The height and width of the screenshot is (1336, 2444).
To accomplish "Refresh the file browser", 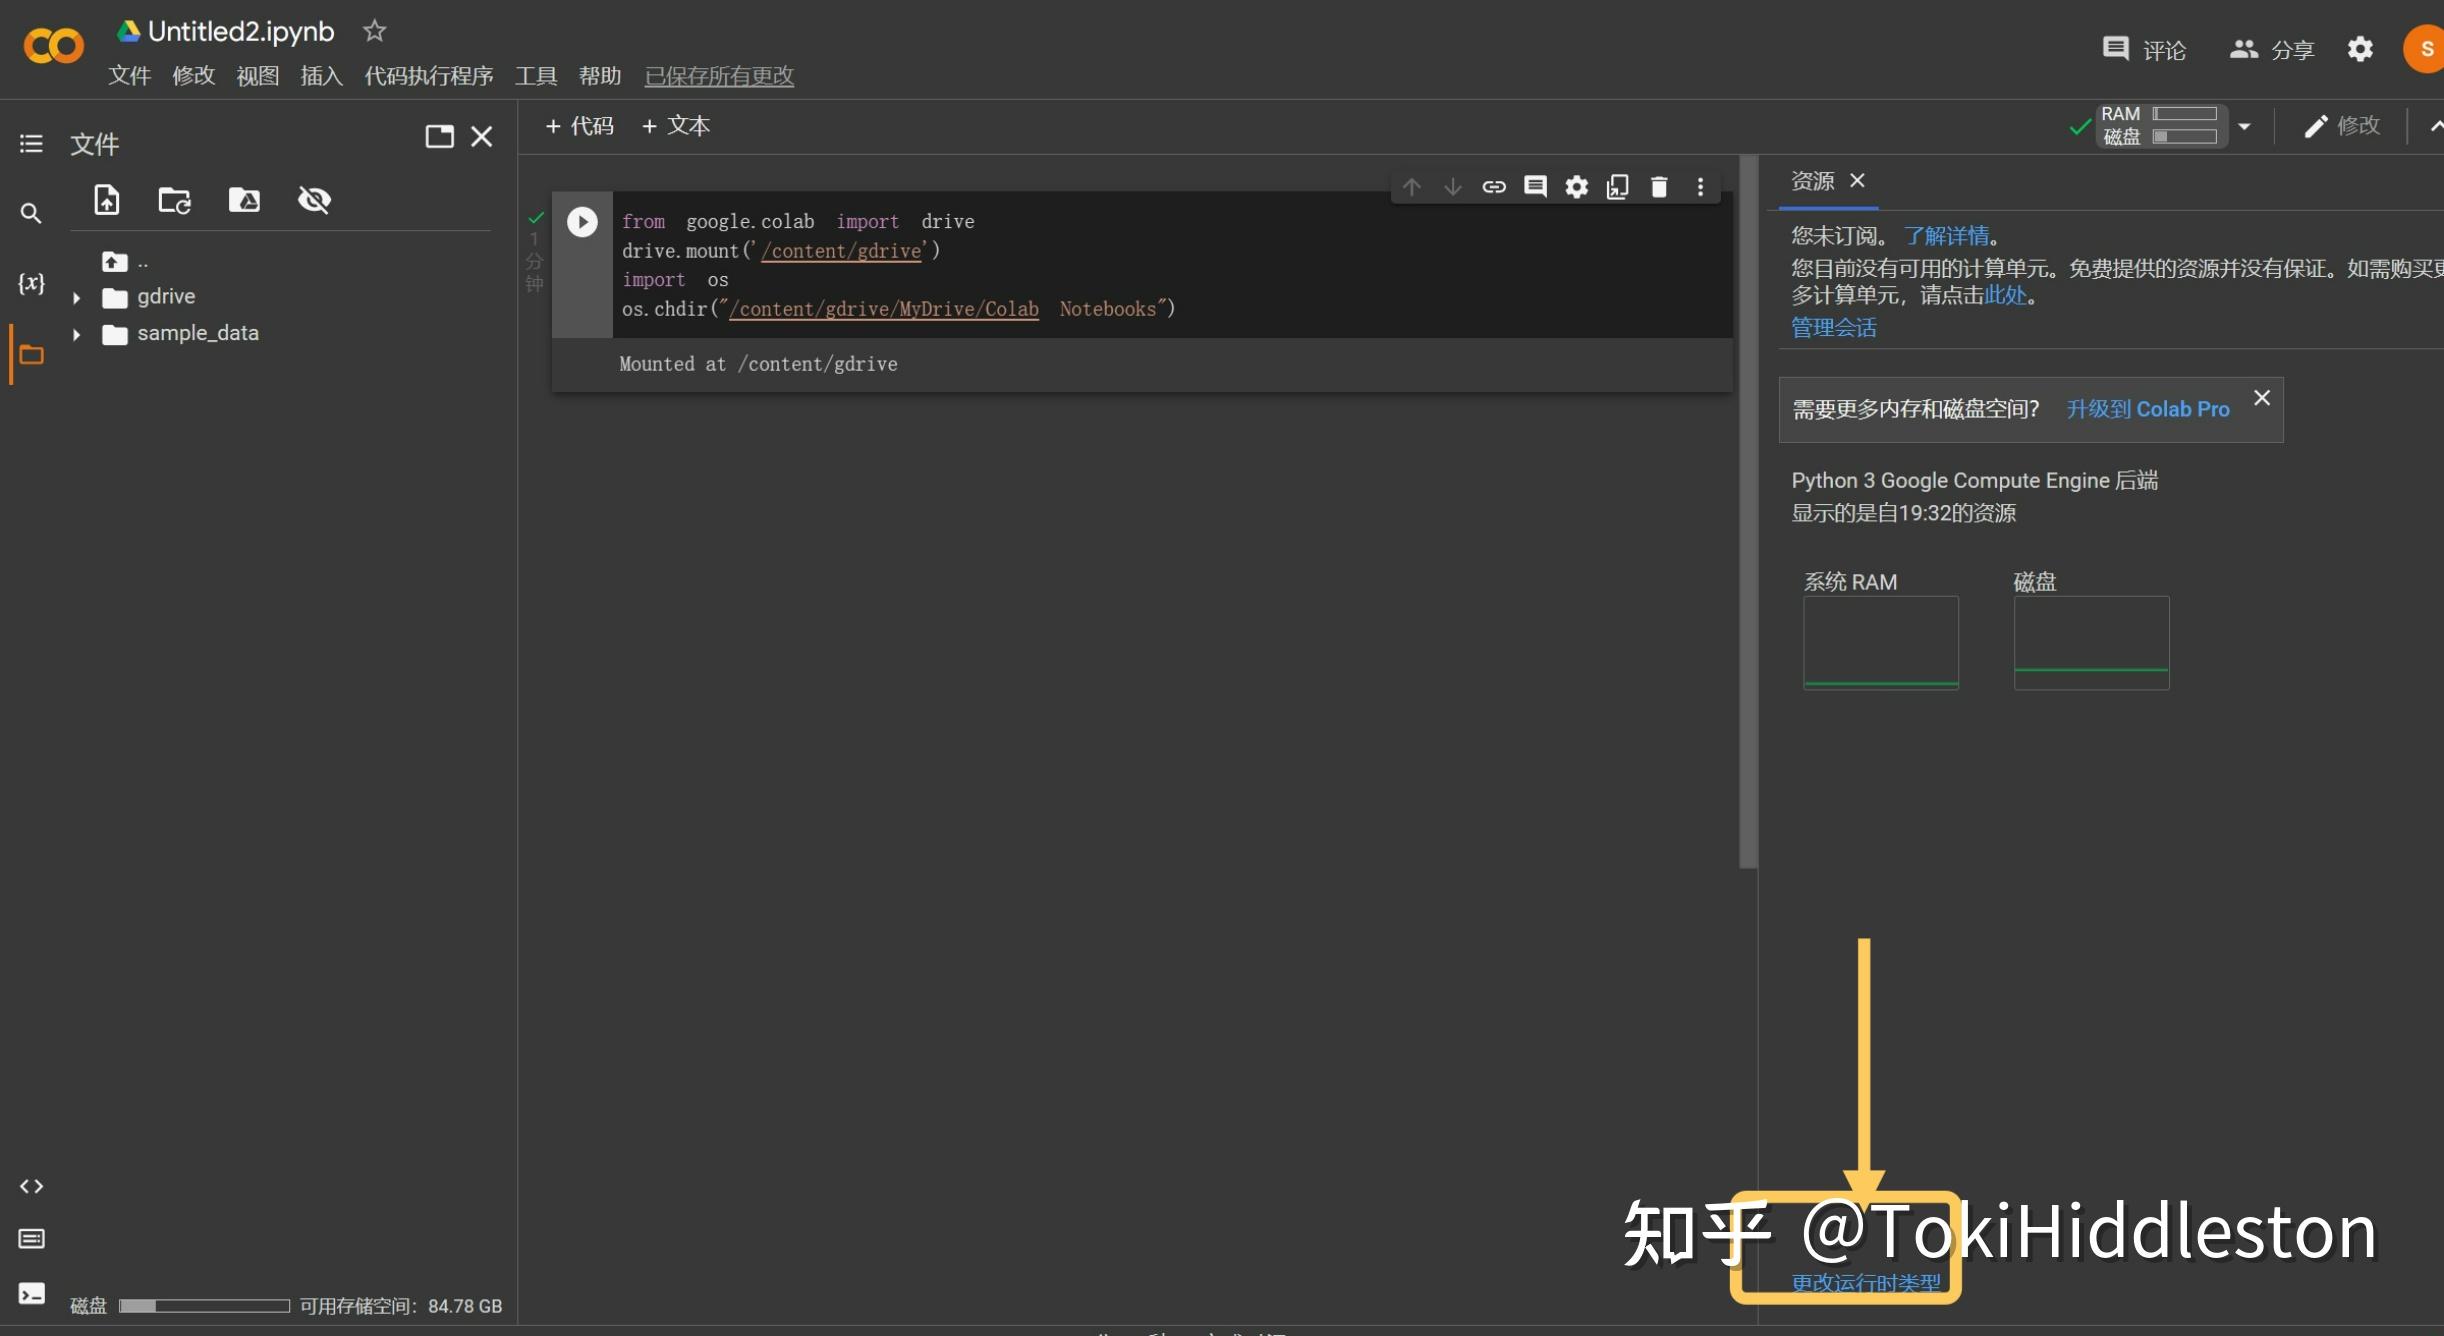I will pos(175,200).
